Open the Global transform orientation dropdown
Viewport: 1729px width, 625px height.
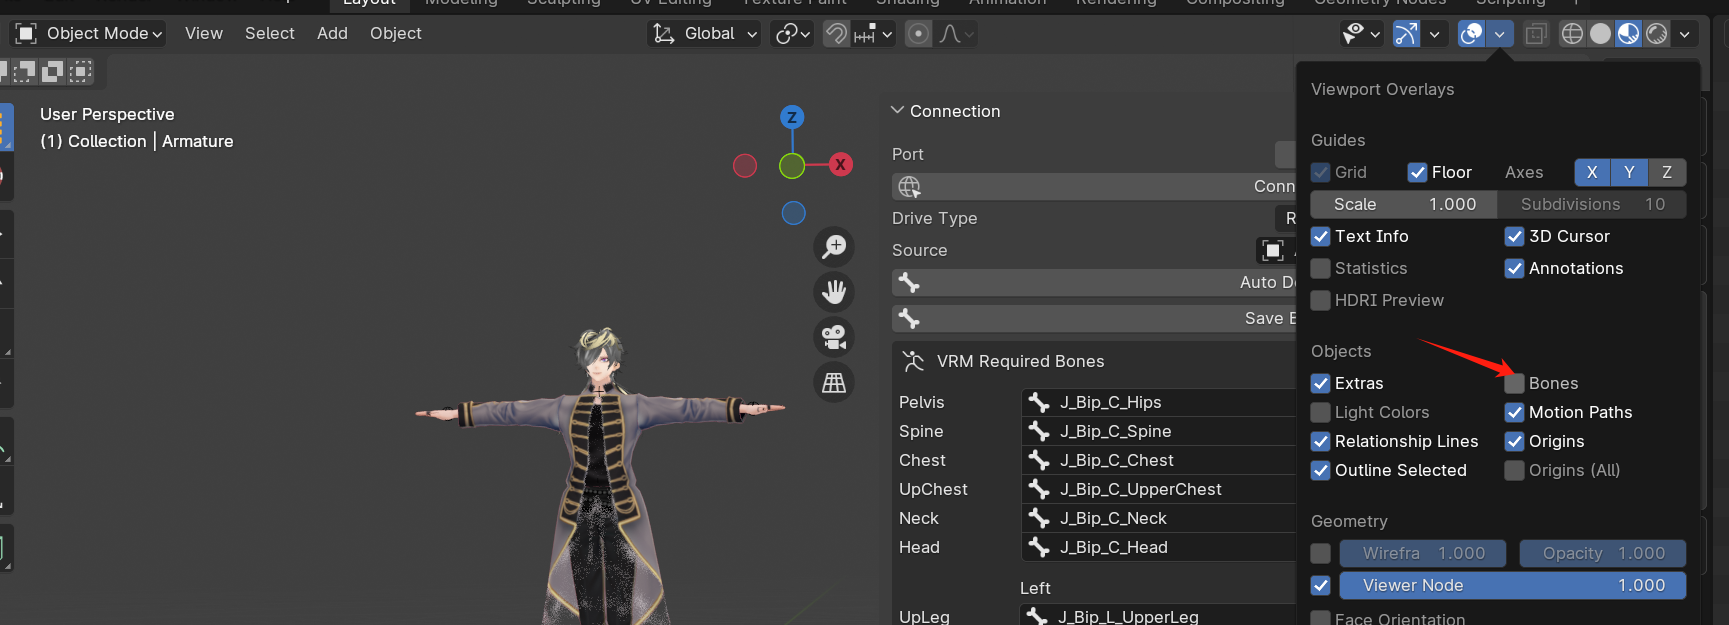coord(704,34)
